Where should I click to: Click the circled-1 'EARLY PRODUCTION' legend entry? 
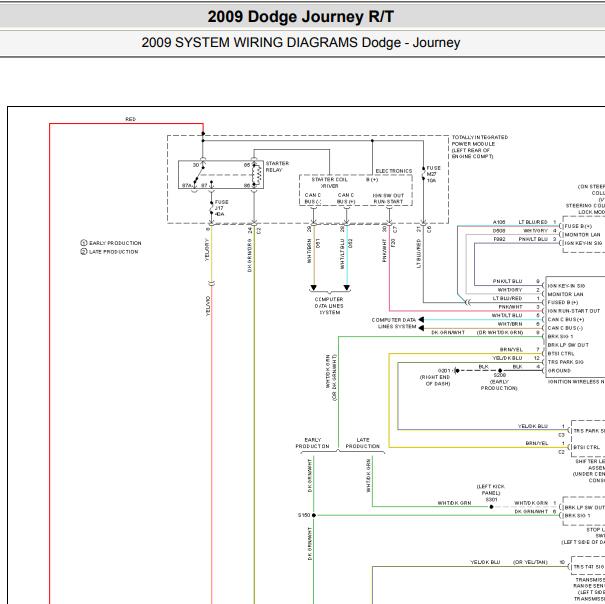111,243
